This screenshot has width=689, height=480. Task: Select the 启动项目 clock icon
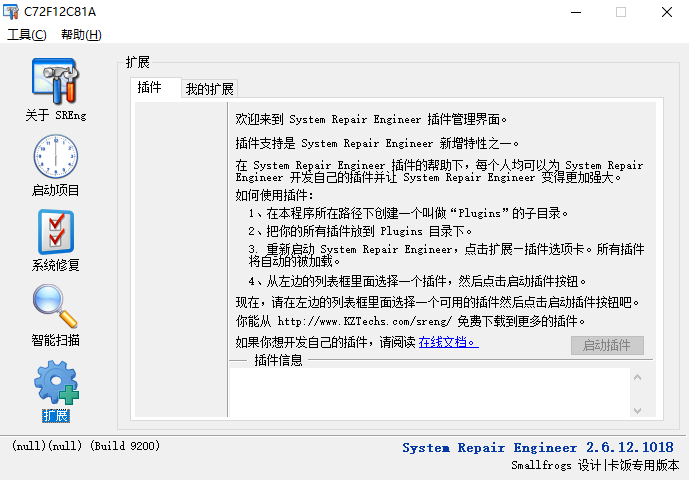click(55, 156)
